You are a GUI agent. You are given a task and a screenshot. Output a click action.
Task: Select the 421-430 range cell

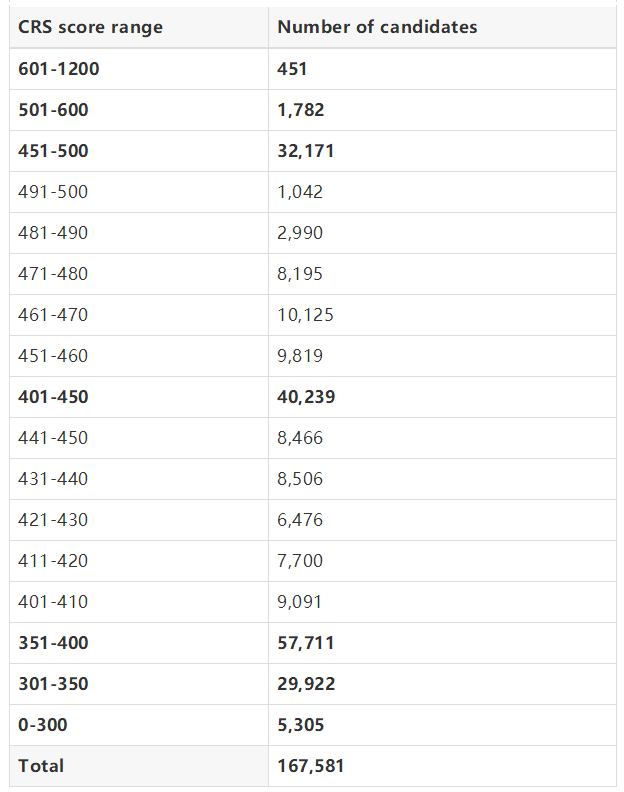(x=53, y=520)
